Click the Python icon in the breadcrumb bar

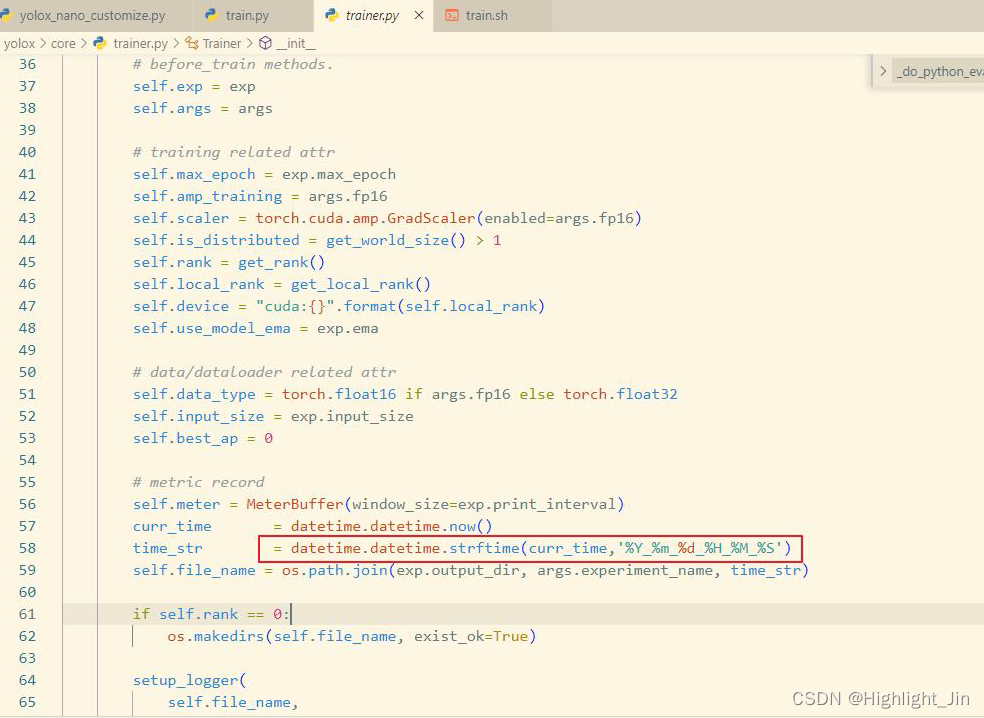click(100, 43)
